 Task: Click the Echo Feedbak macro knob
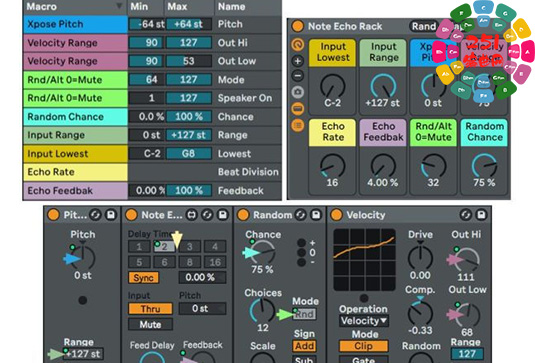pyautogui.click(x=383, y=166)
